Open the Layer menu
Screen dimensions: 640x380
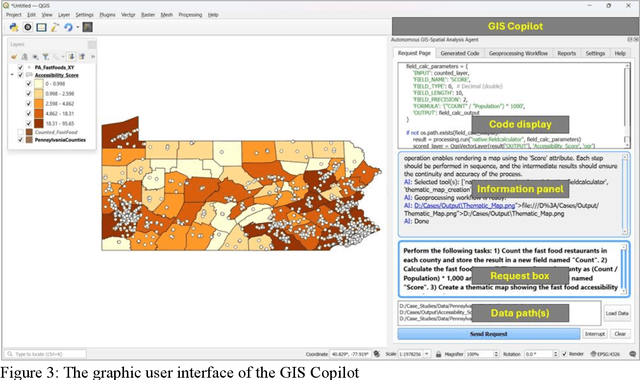(x=64, y=15)
